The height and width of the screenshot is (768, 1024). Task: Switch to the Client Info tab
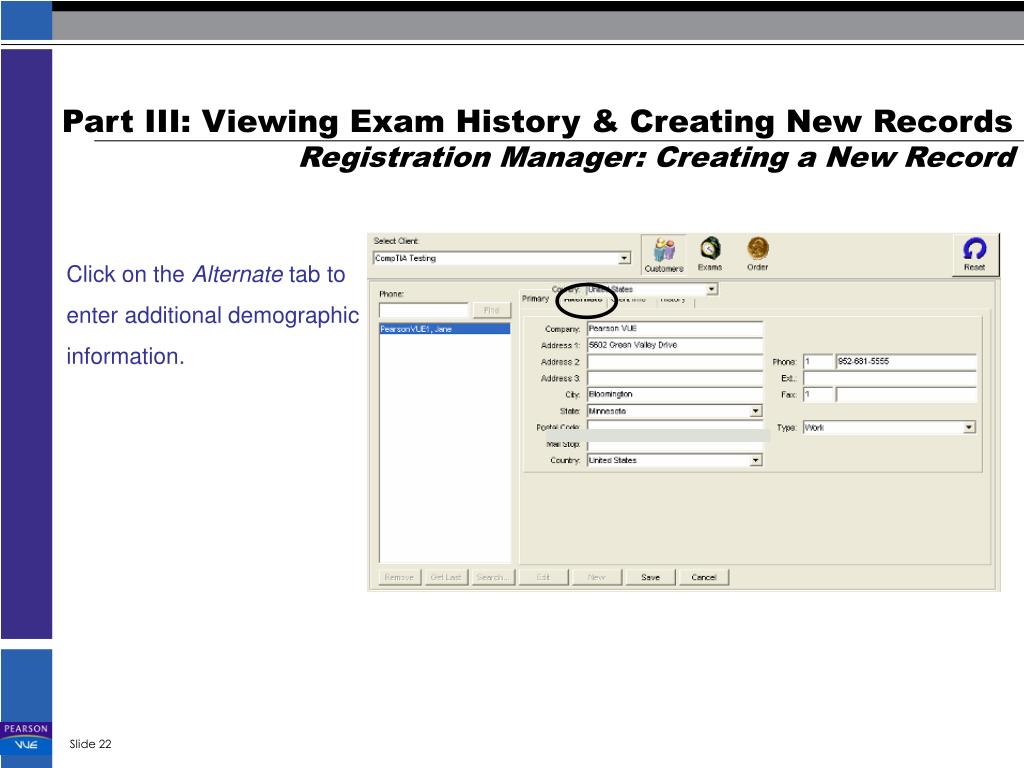pos(630,299)
